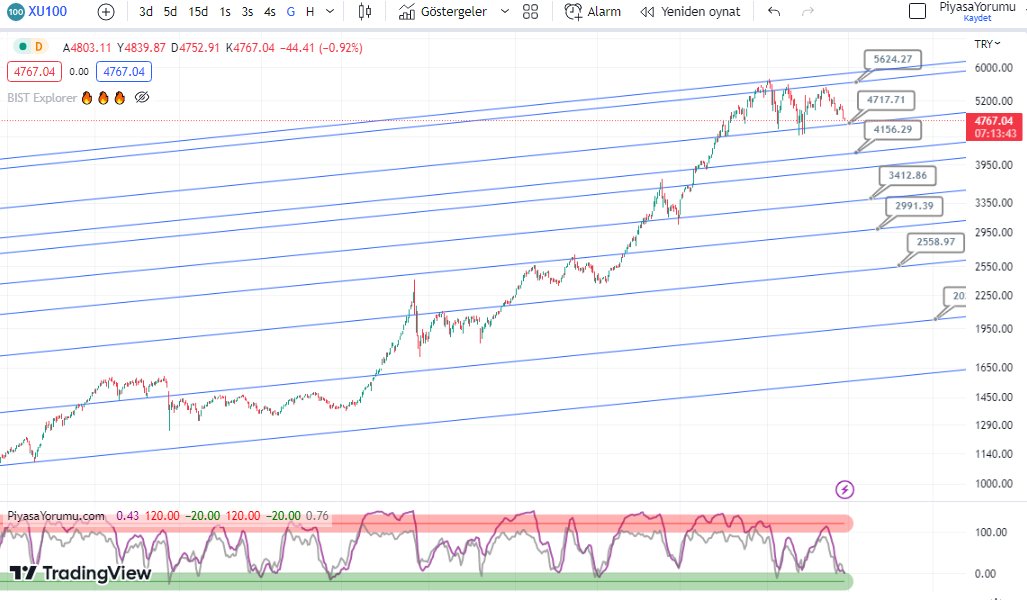Screen dimensions: 1027x600
Task: Undo the last chart action
Action: click(x=774, y=12)
